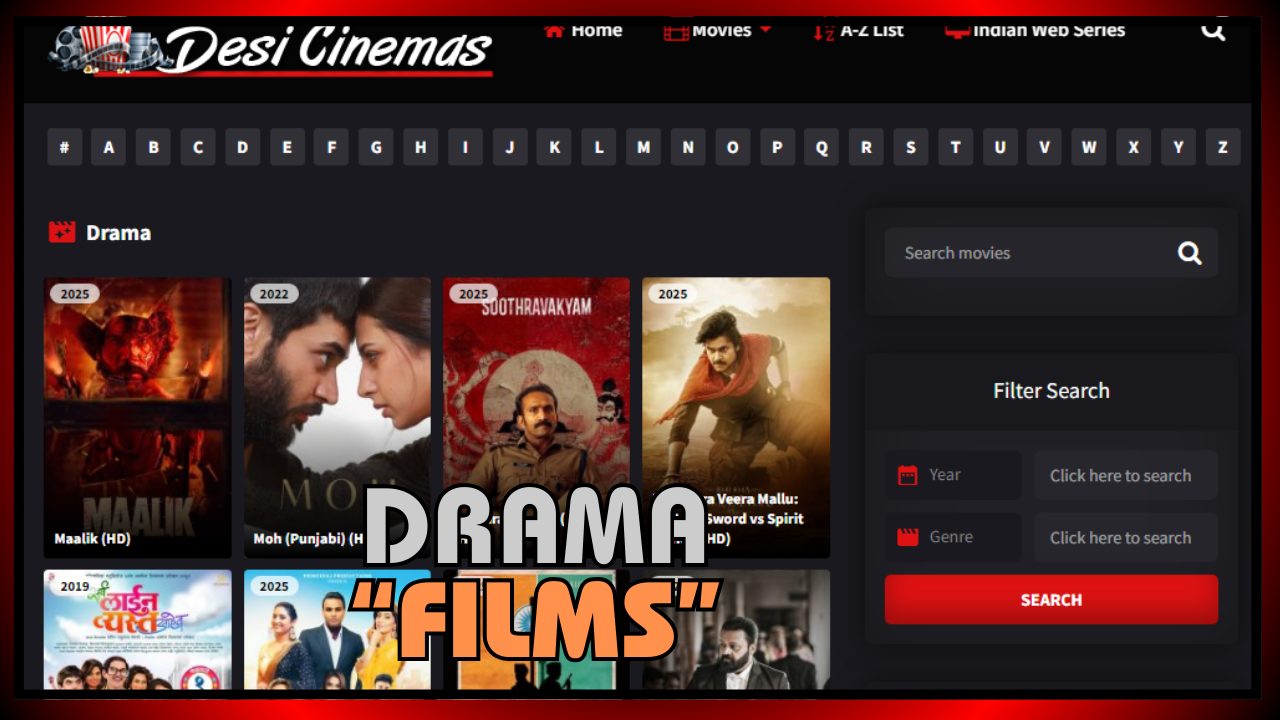The width and height of the screenshot is (1280, 720).
Task: Click the Desi Cinemas logo
Action: tap(271, 48)
